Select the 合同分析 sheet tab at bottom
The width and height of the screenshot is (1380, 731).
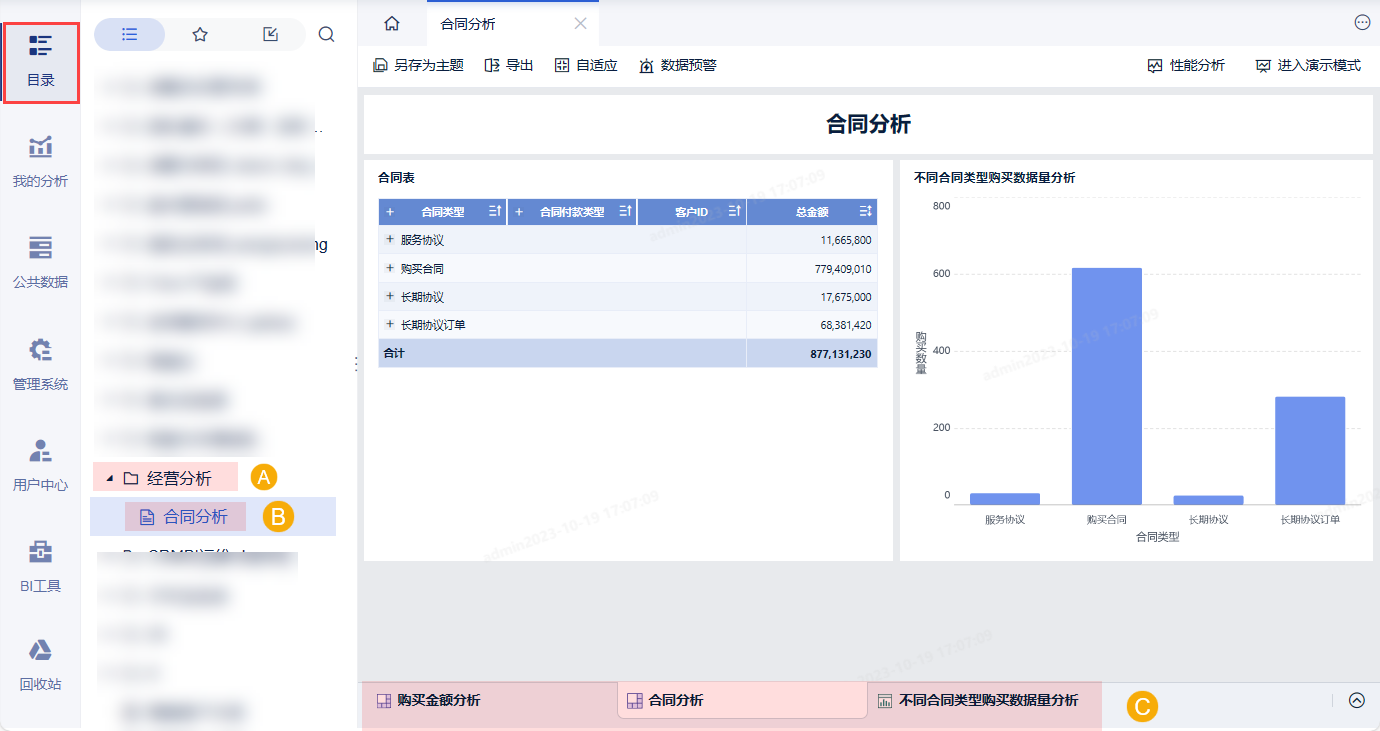(x=742, y=701)
